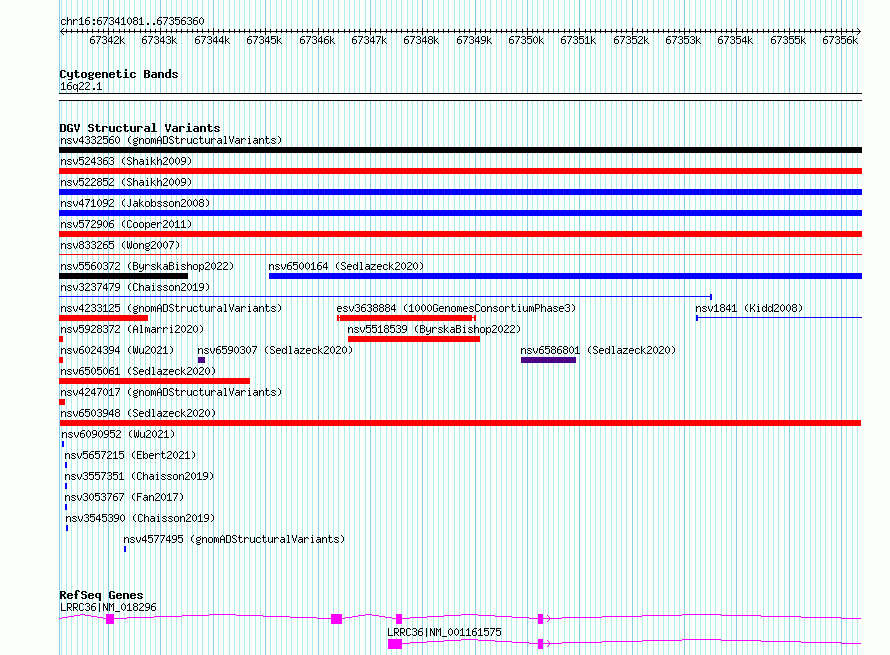Open nsv4247017 gnomAD variant label
The height and width of the screenshot is (655, 890).
click(x=171, y=392)
